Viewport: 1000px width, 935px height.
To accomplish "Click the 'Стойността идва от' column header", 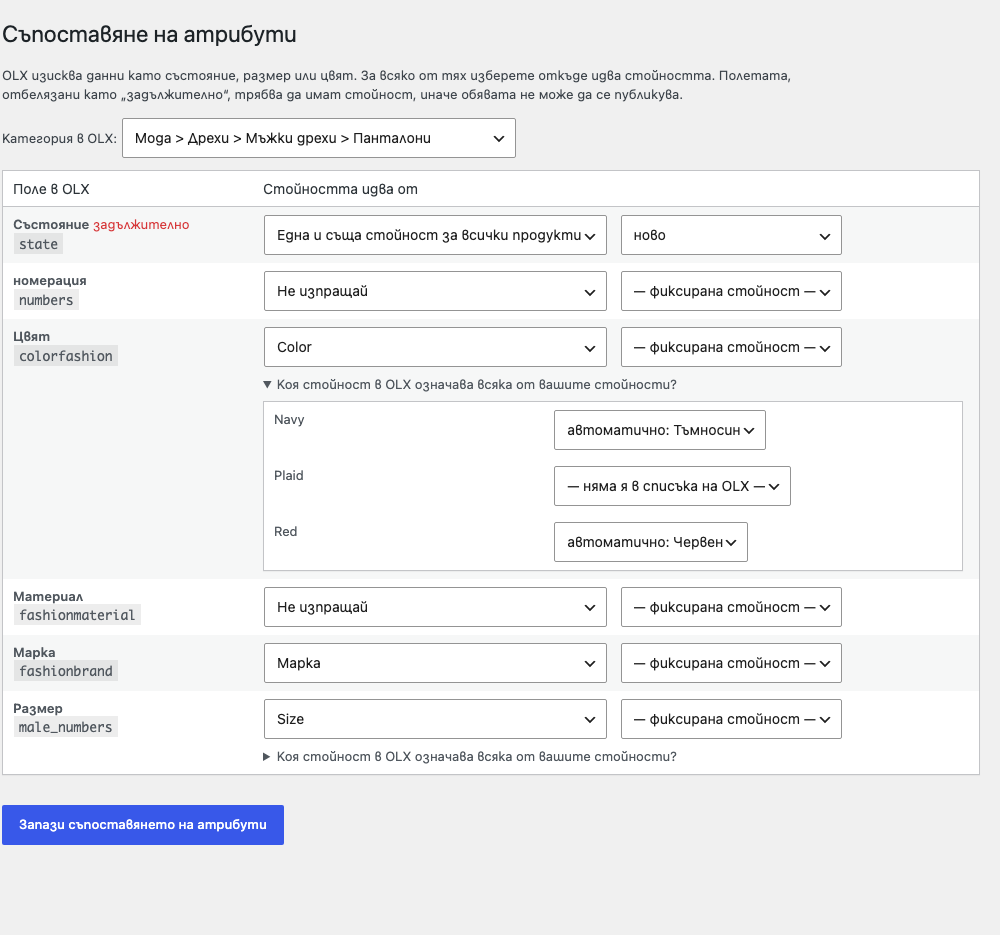I will (x=341, y=189).
